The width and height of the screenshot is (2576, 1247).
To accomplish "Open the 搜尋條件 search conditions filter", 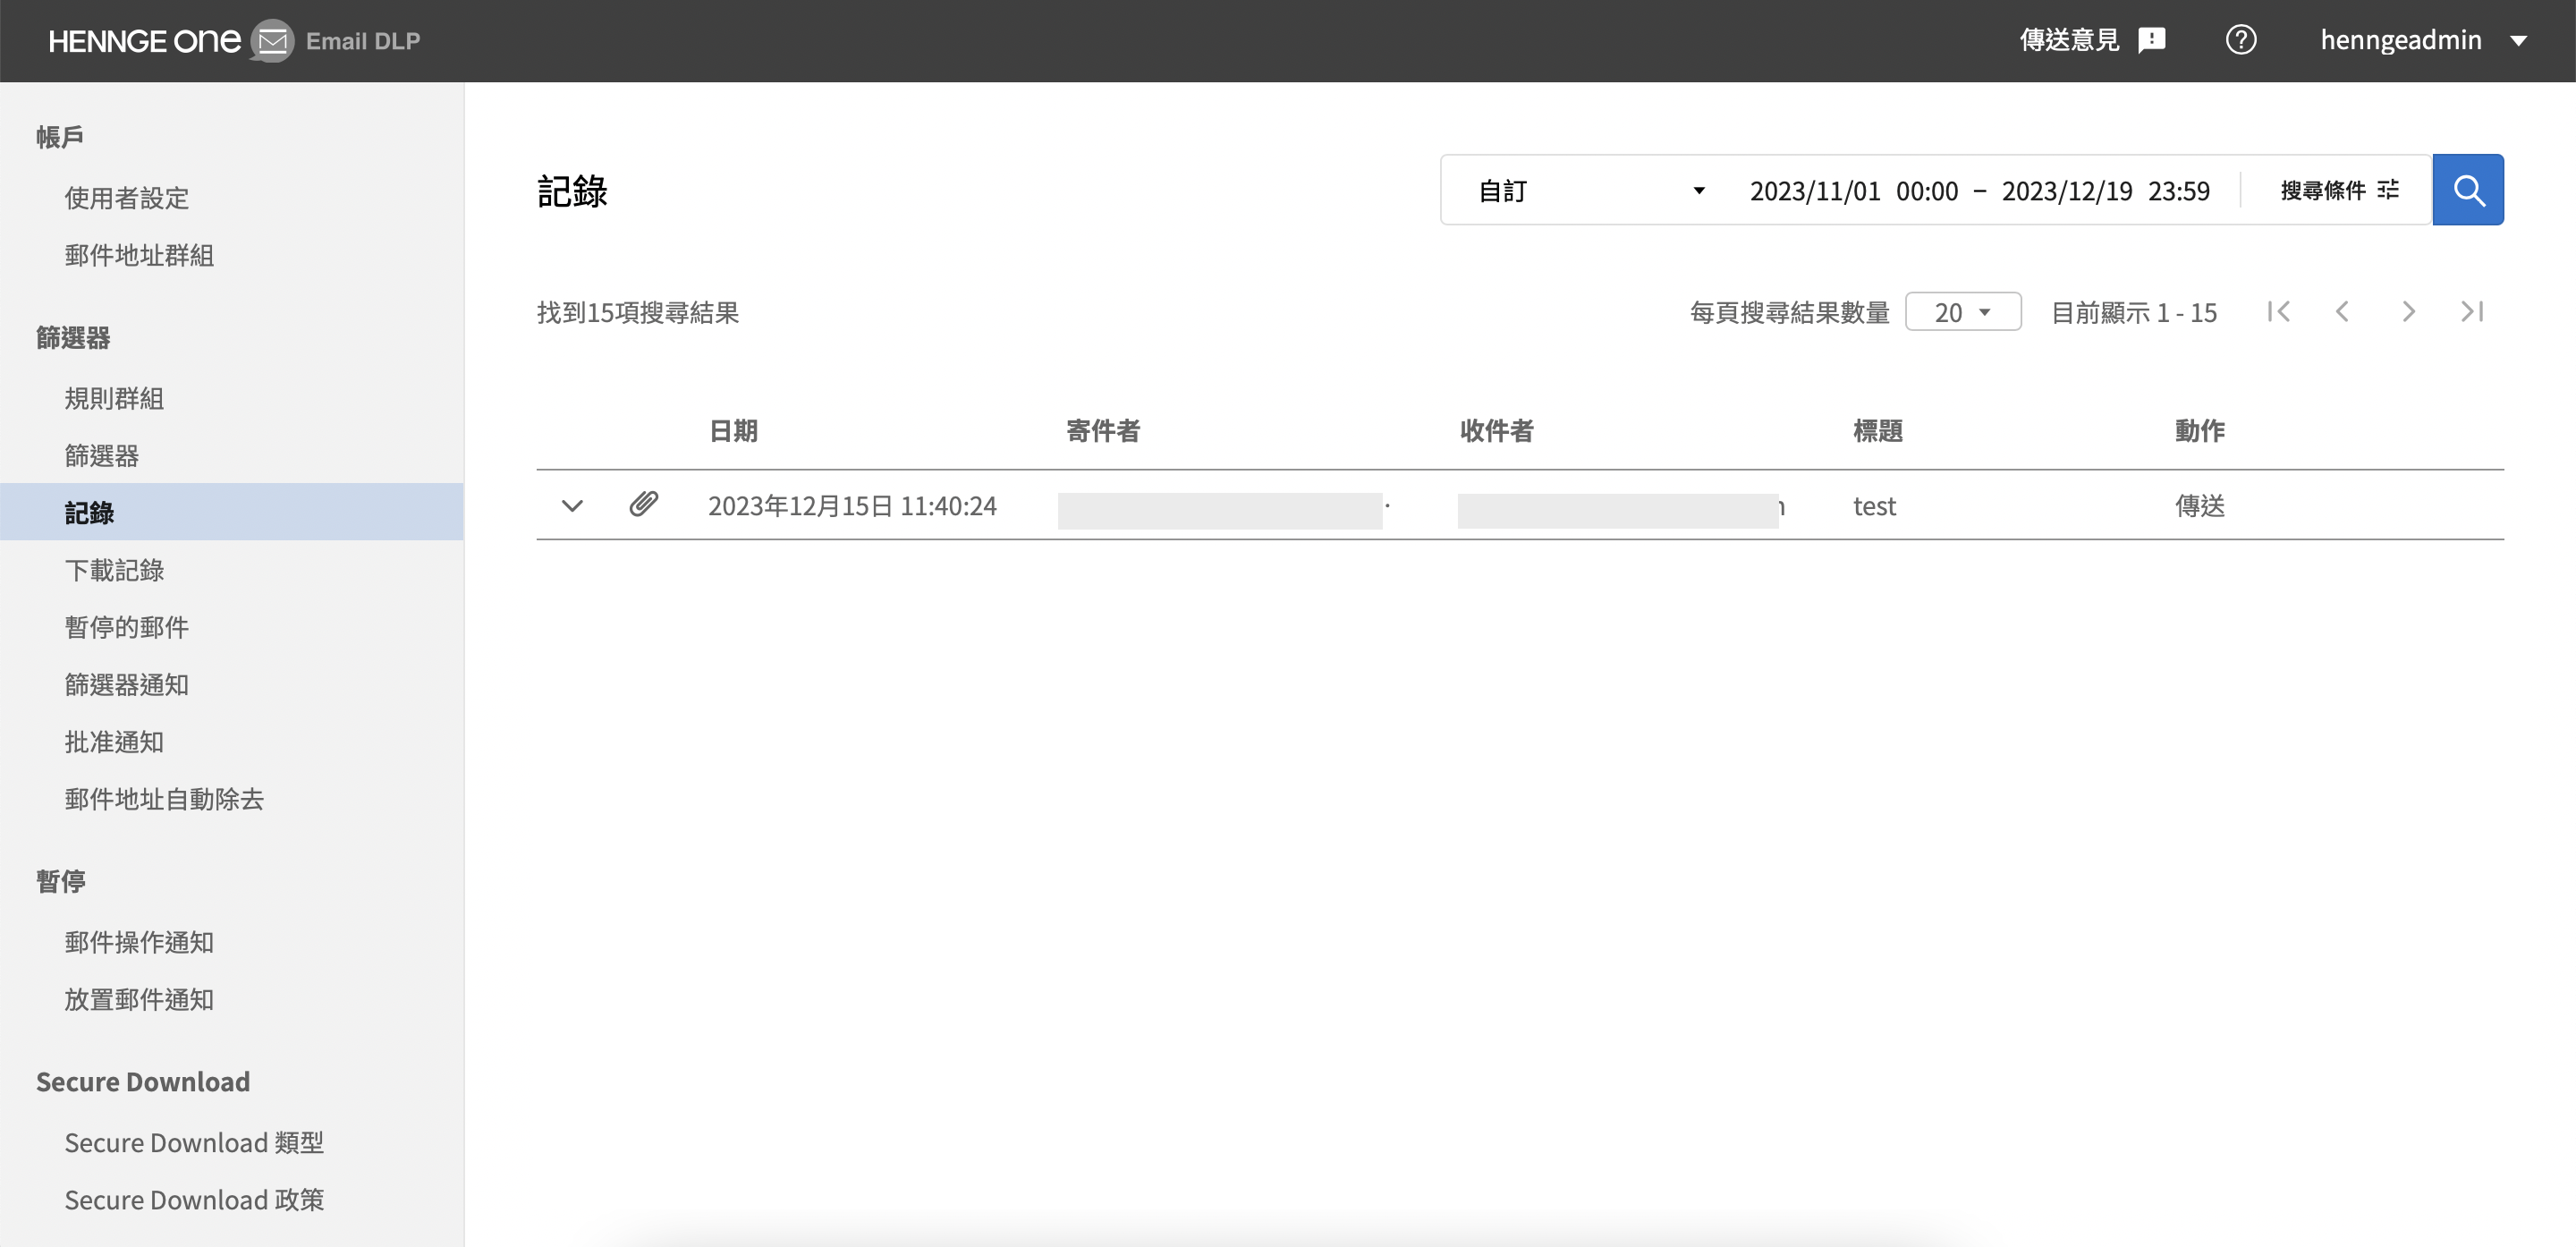I will pos(2338,190).
